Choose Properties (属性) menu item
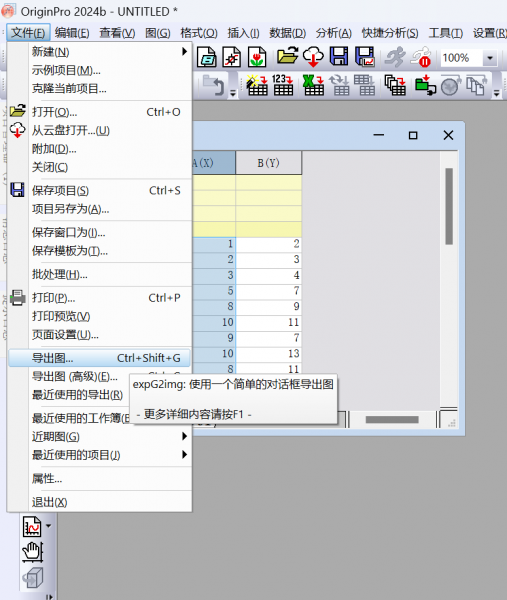Screen dimensions: 507x600 (x=99, y=478)
